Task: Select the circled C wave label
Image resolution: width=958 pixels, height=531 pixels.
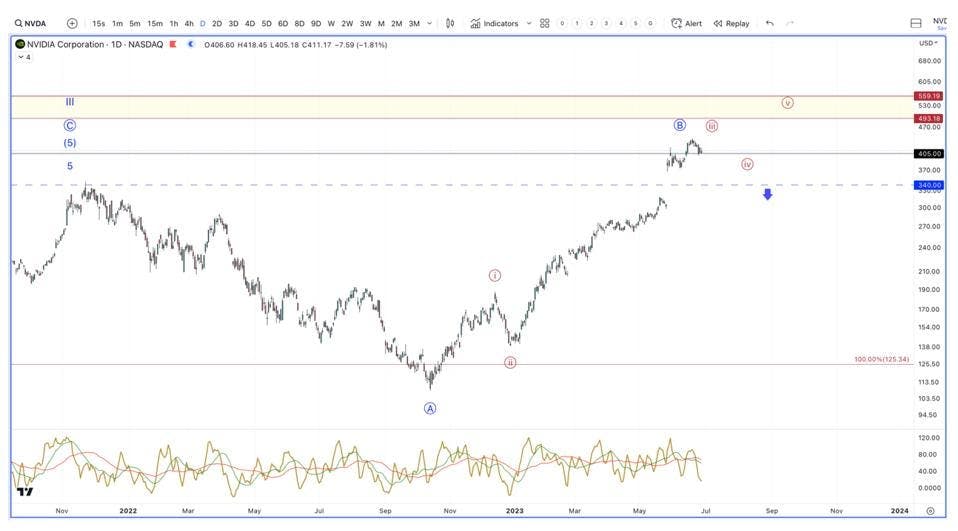Action: [70, 126]
